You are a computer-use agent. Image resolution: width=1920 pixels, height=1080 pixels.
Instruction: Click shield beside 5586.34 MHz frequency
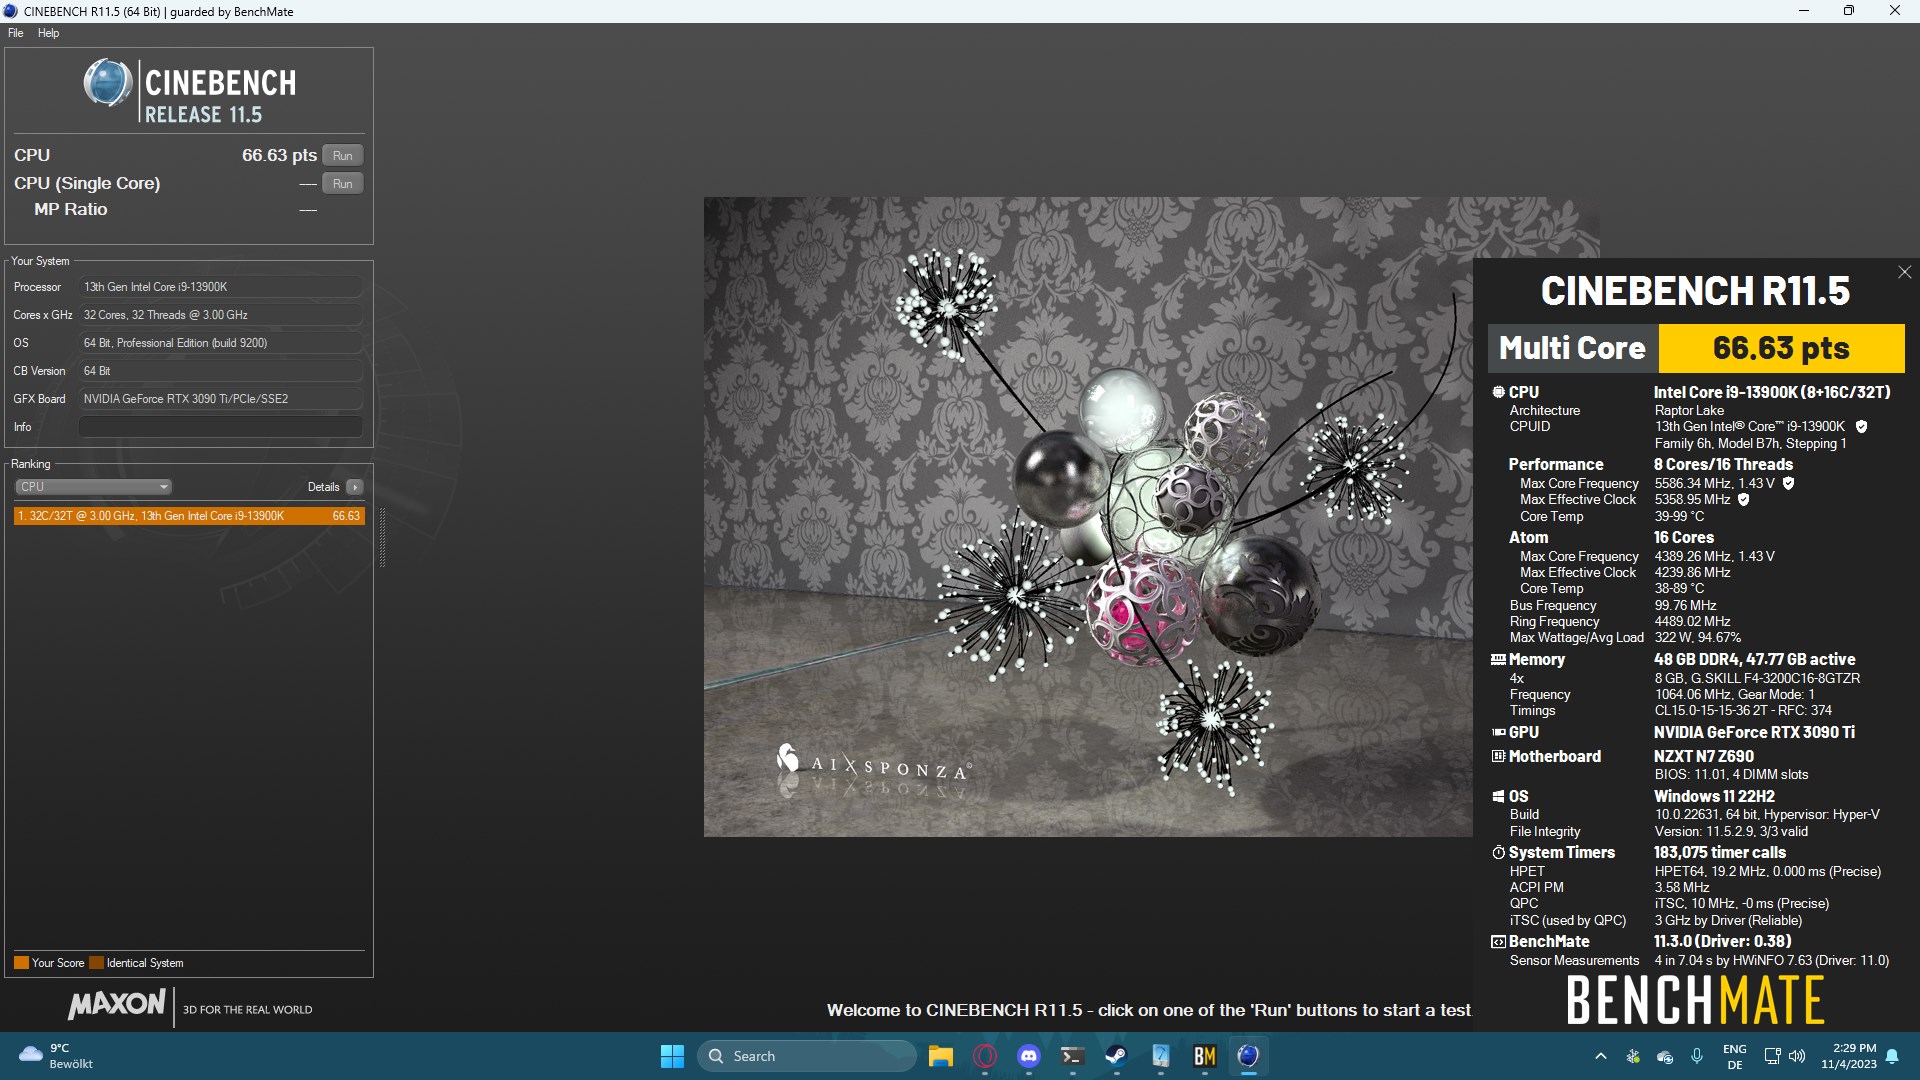coord(1788,483)
